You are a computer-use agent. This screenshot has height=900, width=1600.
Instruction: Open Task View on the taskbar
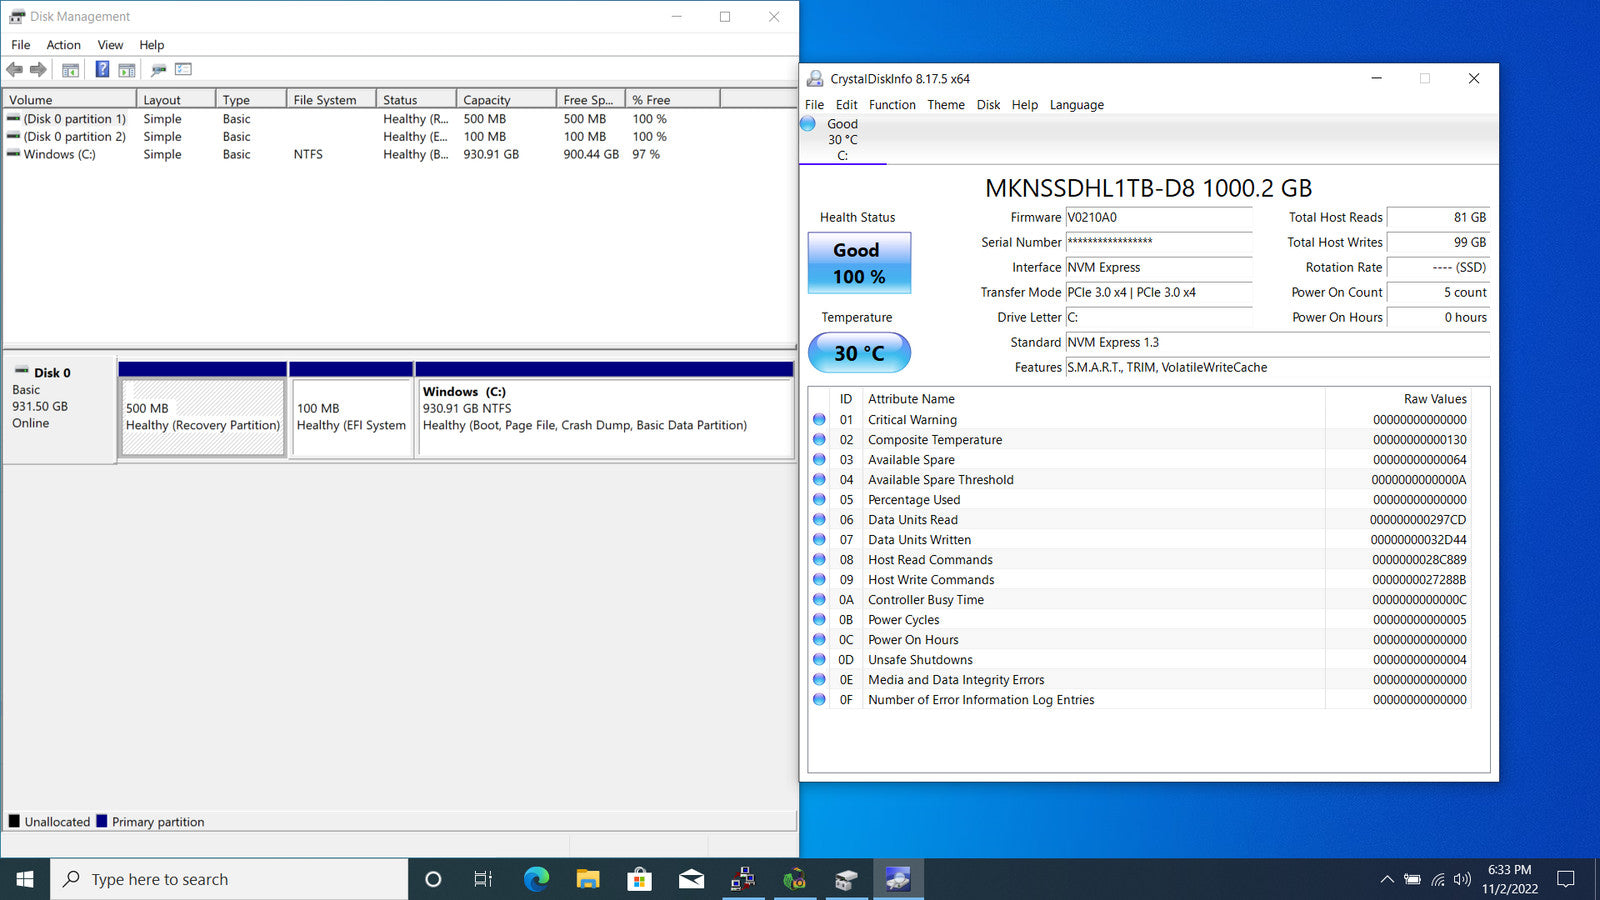483,879
